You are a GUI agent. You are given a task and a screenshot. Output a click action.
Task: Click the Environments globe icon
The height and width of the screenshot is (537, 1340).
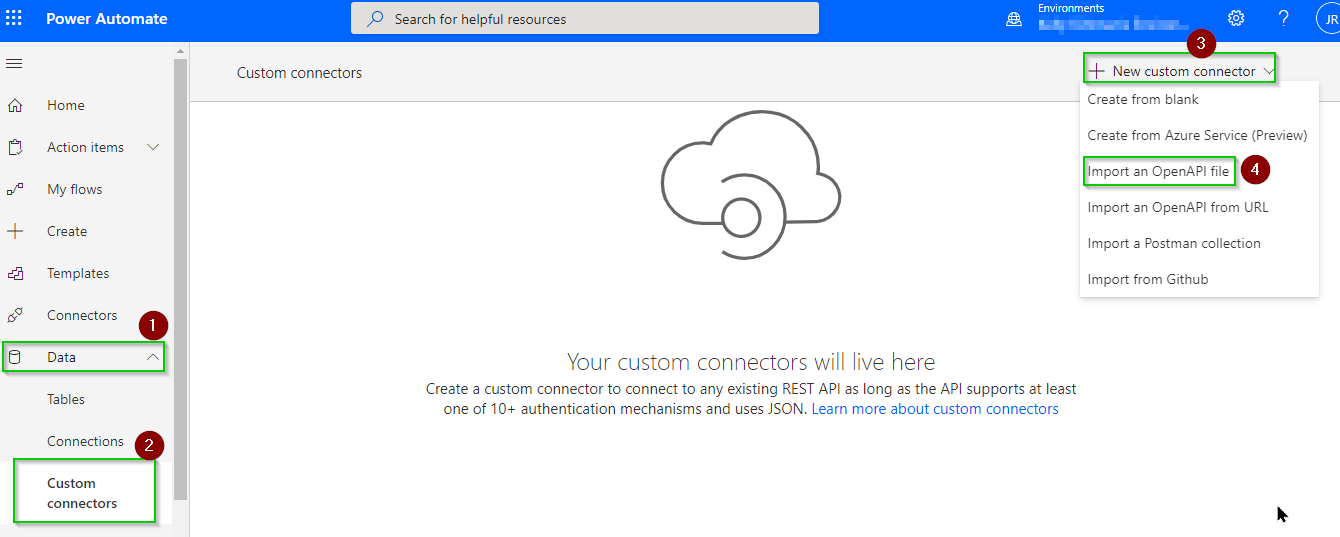pos(1014,19)
